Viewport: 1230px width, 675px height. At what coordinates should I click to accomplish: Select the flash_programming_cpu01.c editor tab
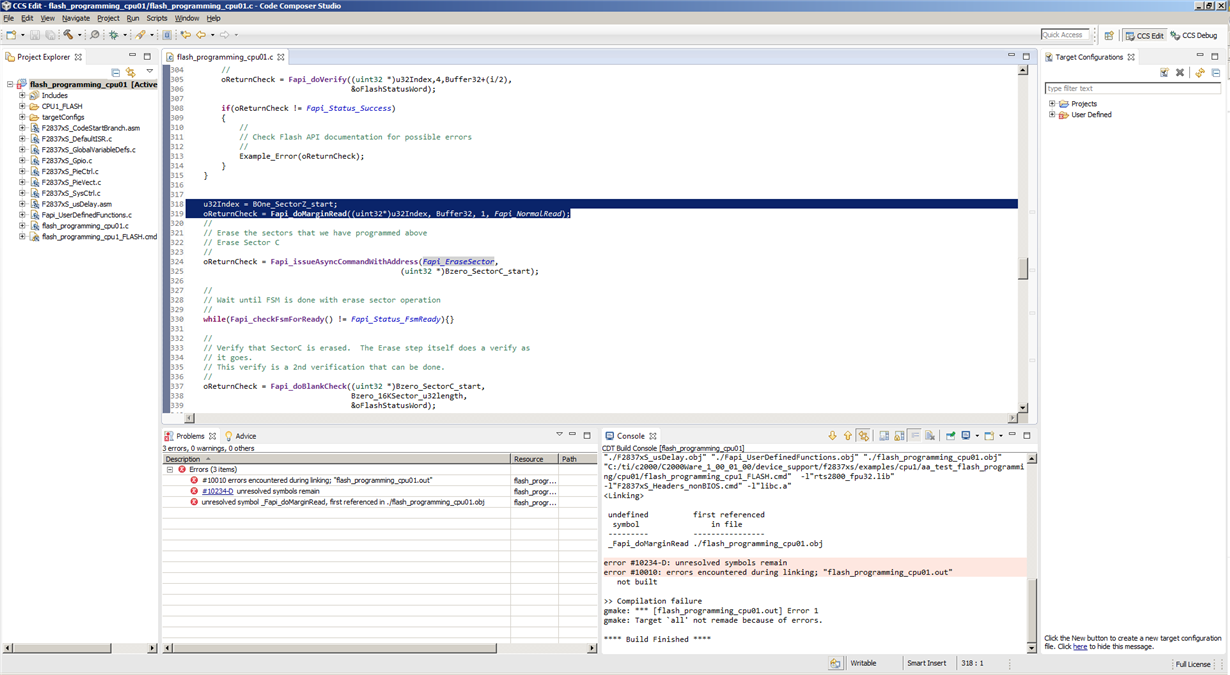pos(224,57)
